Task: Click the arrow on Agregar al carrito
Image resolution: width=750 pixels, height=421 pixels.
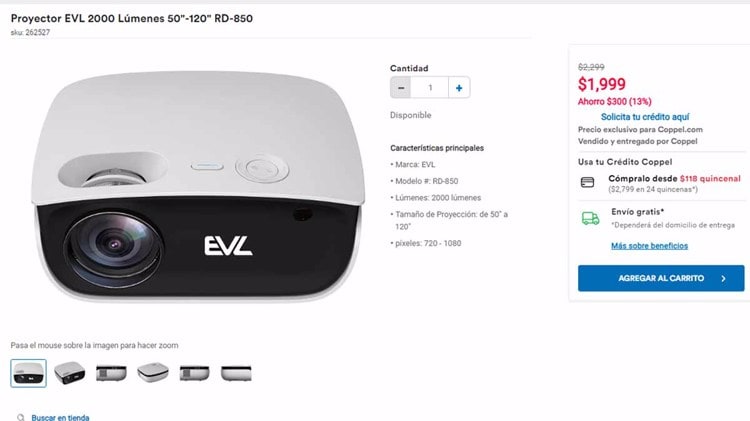Action: 723,278
